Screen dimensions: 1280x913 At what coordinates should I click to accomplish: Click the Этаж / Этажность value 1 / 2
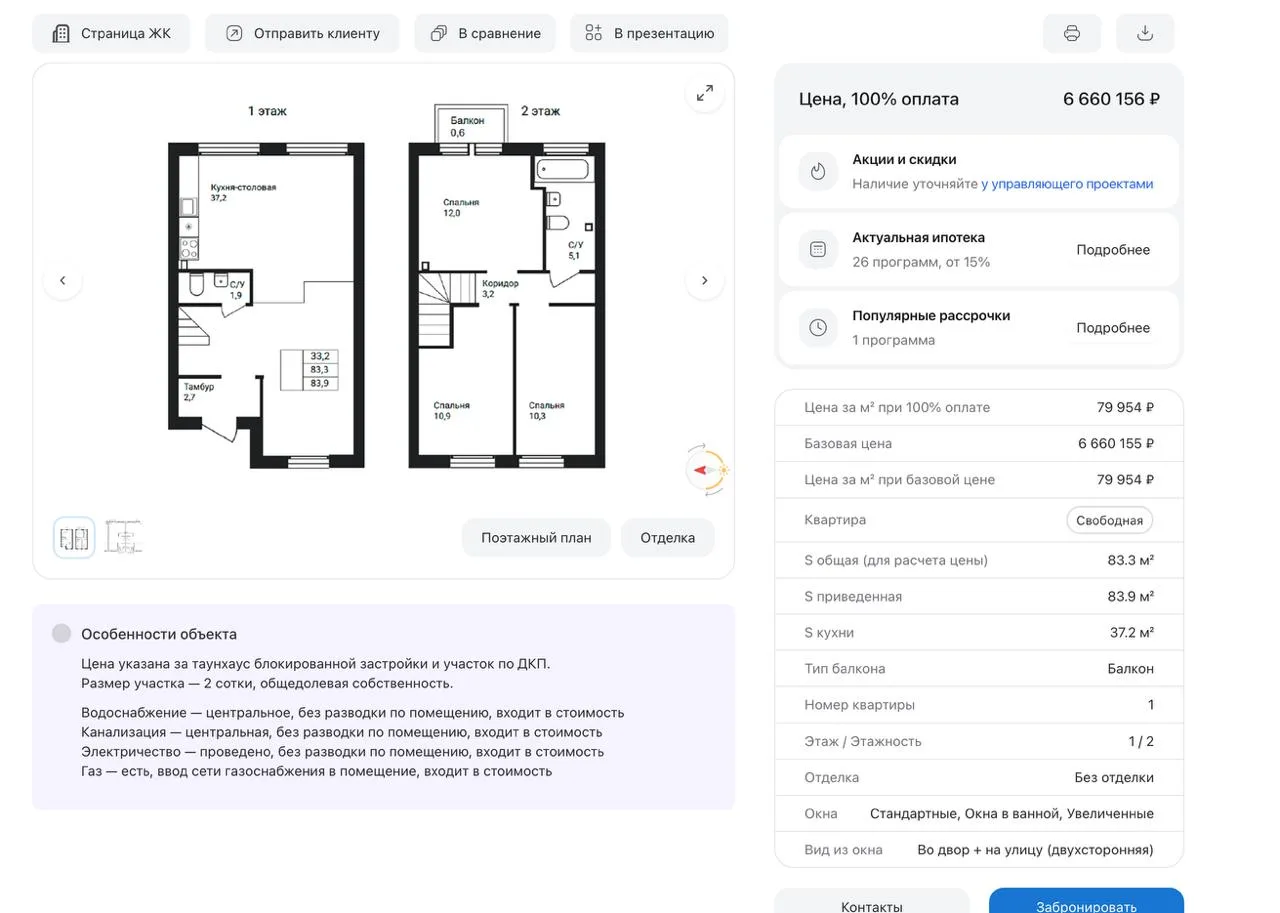coord(1141,742)
